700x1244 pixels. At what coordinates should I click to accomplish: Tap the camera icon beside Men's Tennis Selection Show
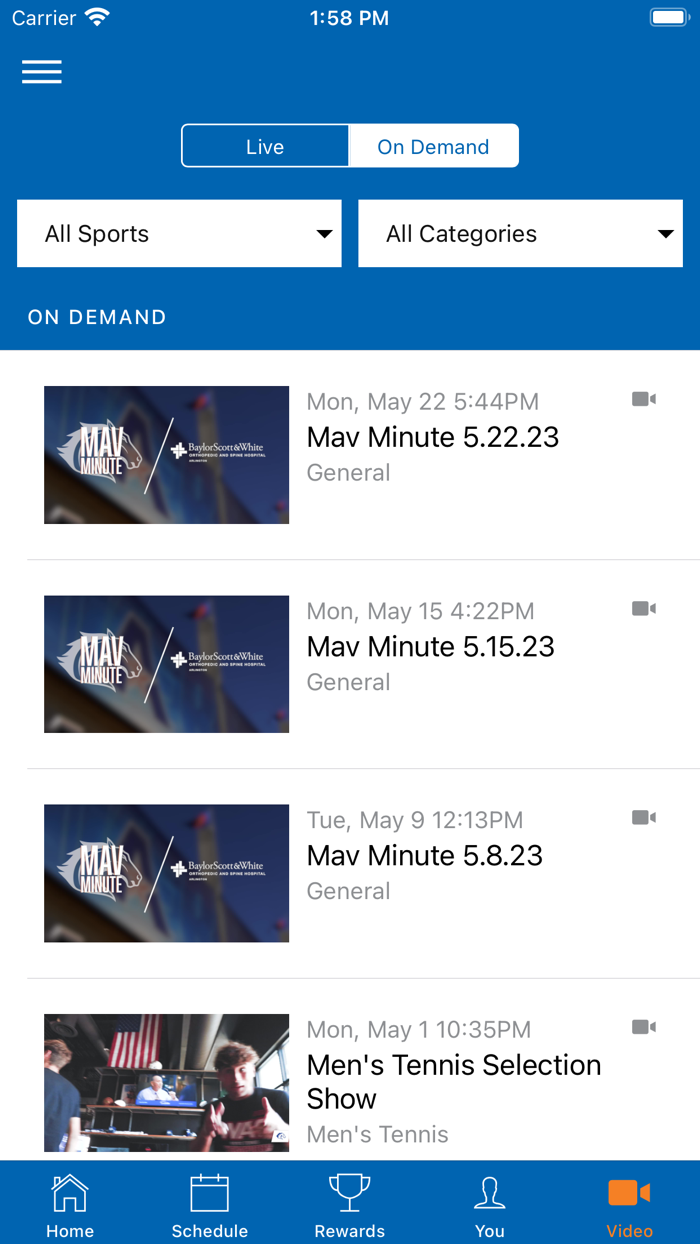(x=645, y=1027)
